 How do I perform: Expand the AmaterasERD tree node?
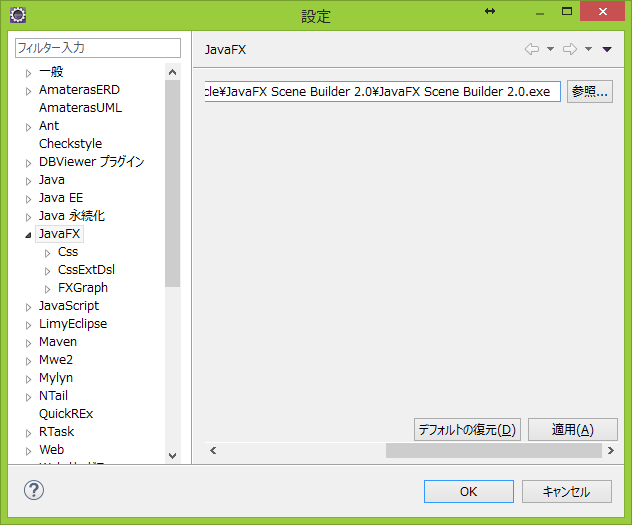pyautogui.click(x=28, y=91)
